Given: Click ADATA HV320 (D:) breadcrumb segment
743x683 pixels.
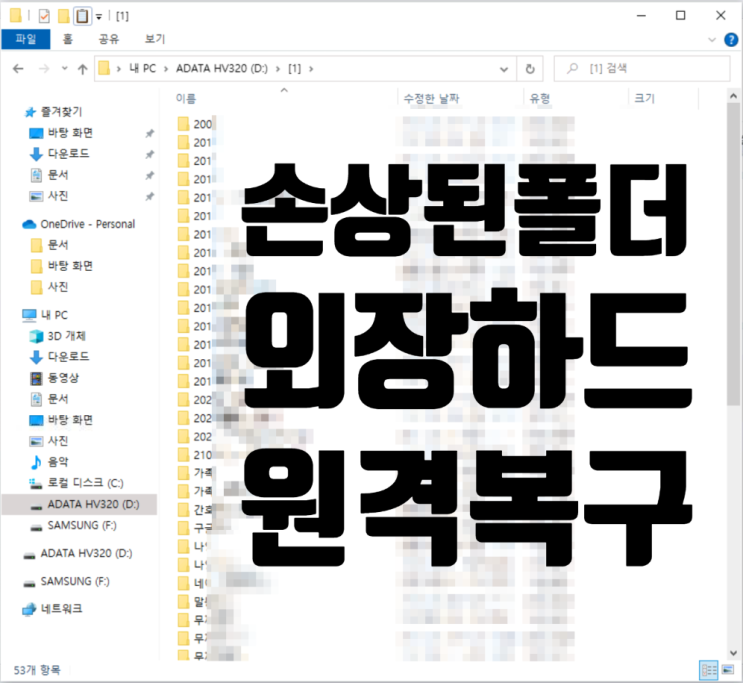Looking at the screenshot, I should tap(222, 69).
